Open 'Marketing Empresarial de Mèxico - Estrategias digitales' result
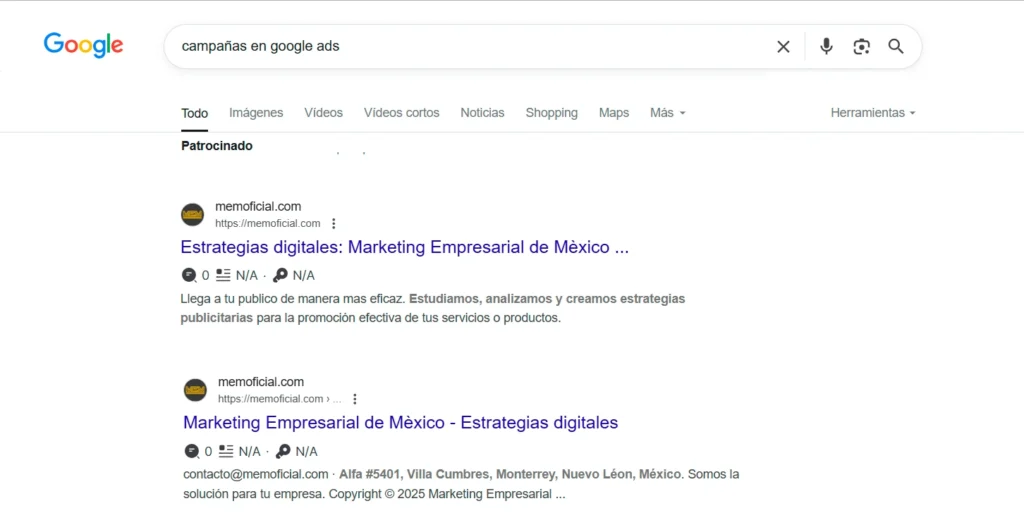This screenshot has width=1024, height=532. tap(400, 423)
